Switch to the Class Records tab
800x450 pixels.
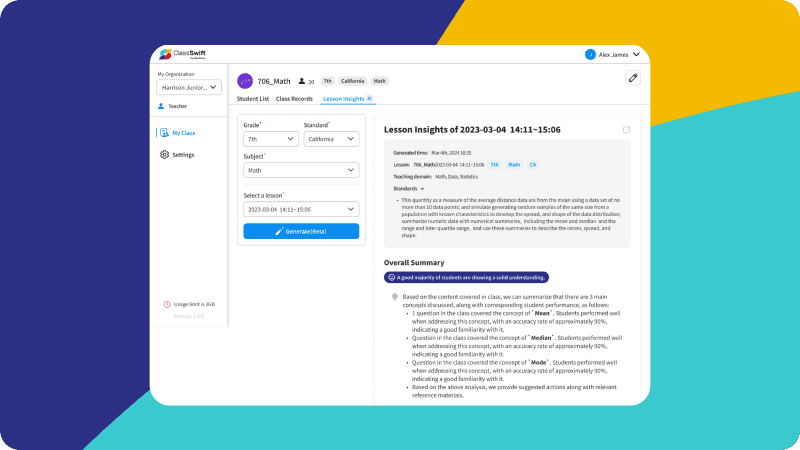pyautogui.click(x=294, y=98)
